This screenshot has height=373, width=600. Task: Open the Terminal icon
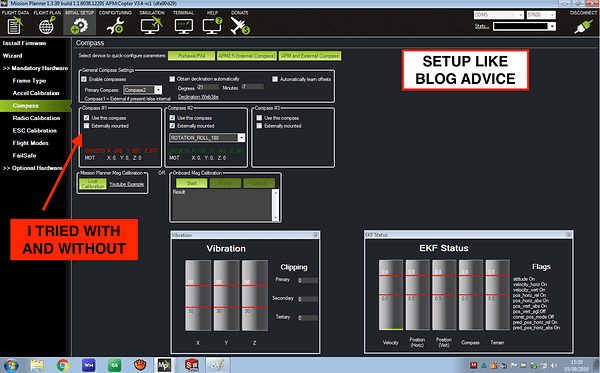tap(184, 26)
